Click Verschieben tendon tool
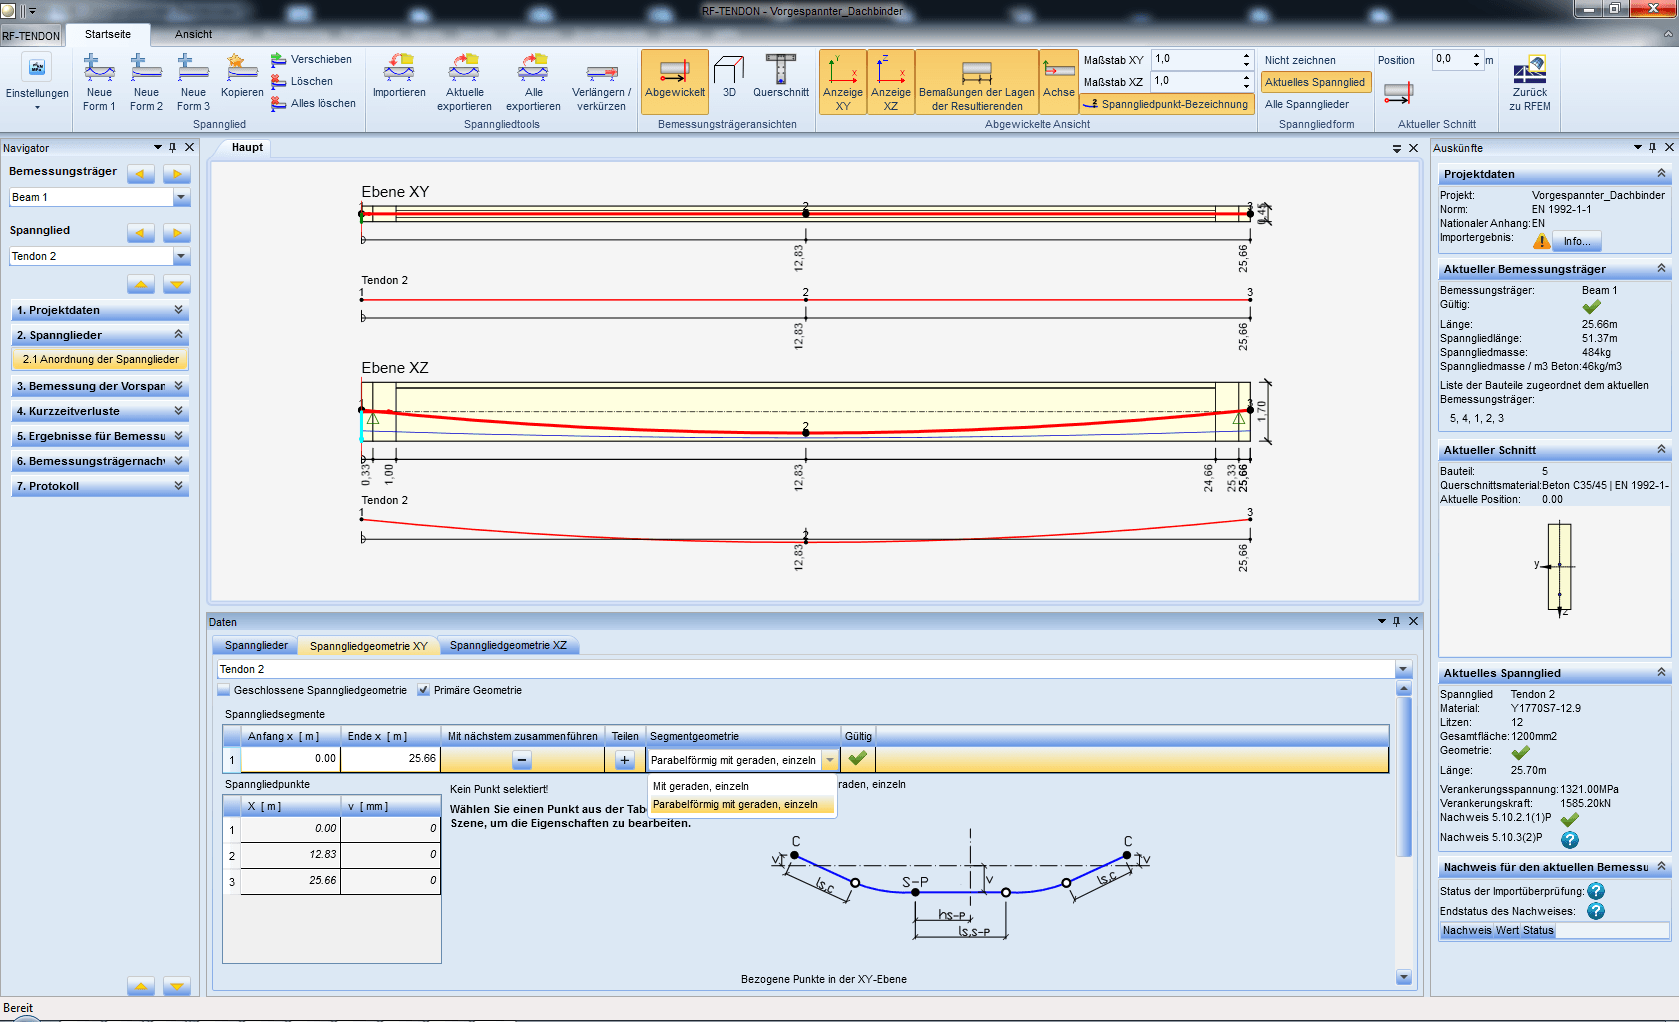This screenshot has height=1022, width=1679. click(x=311, y=59)
